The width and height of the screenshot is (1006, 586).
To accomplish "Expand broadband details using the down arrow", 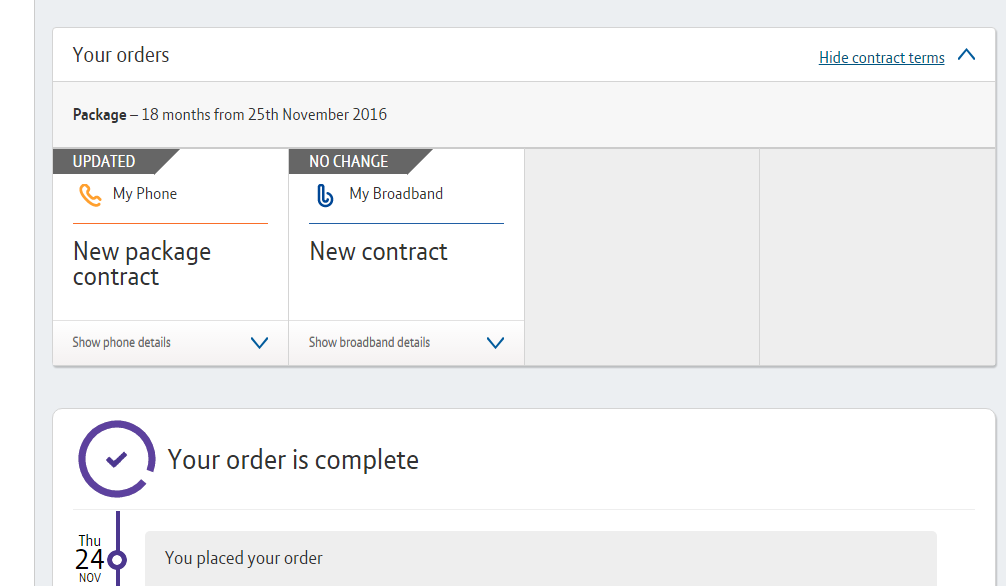I will pyautogui.click(x=495, y=343).
